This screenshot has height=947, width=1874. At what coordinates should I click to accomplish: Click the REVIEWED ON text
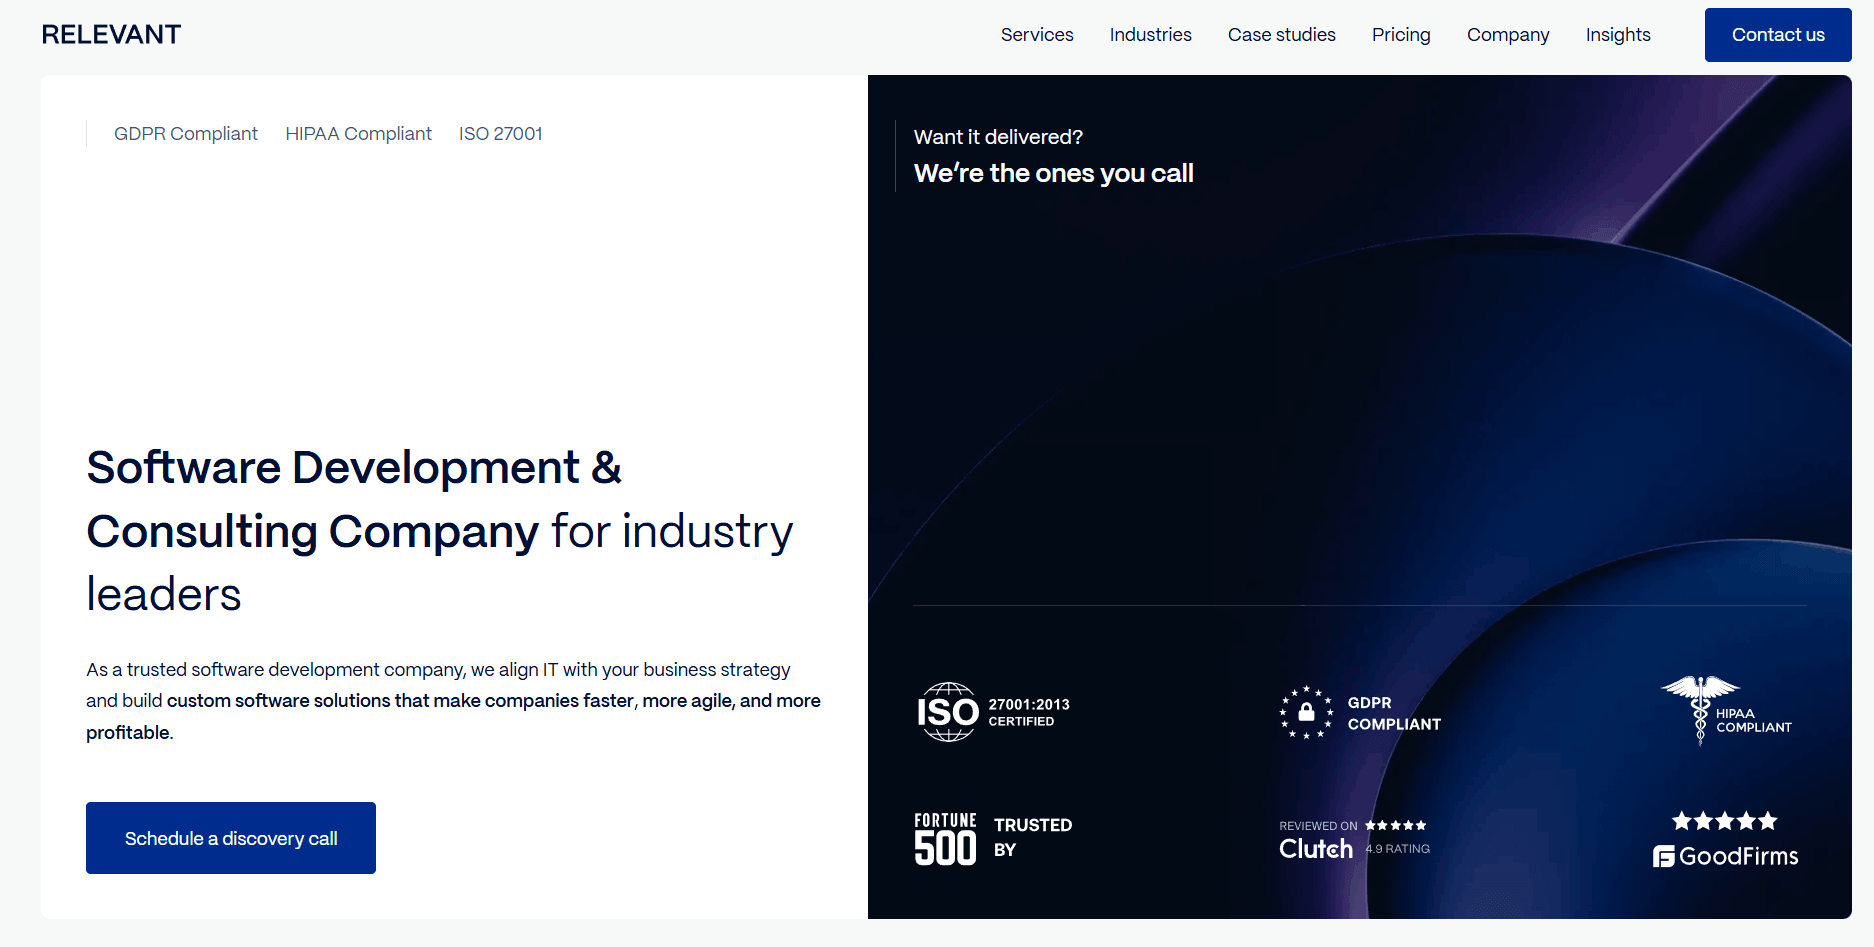click(x=1318, y=826)
